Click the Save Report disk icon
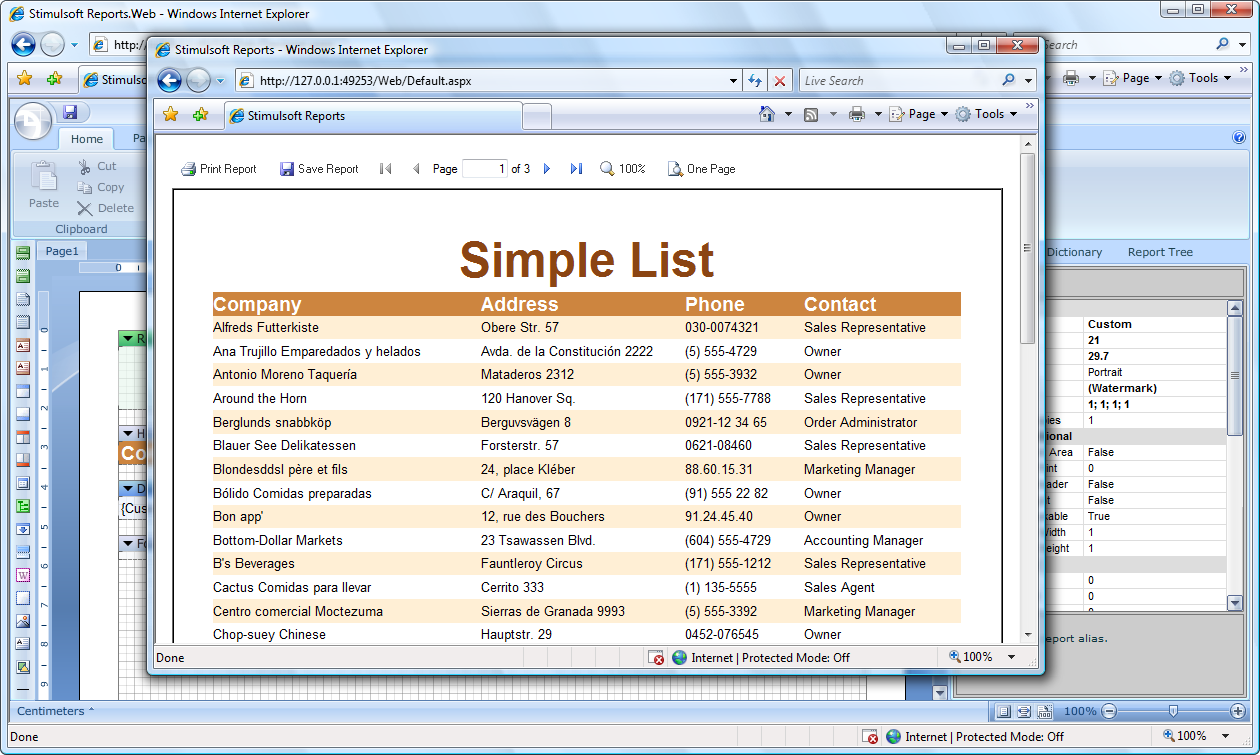This screenshot has width=1260, height=755. tap(287, 169)
